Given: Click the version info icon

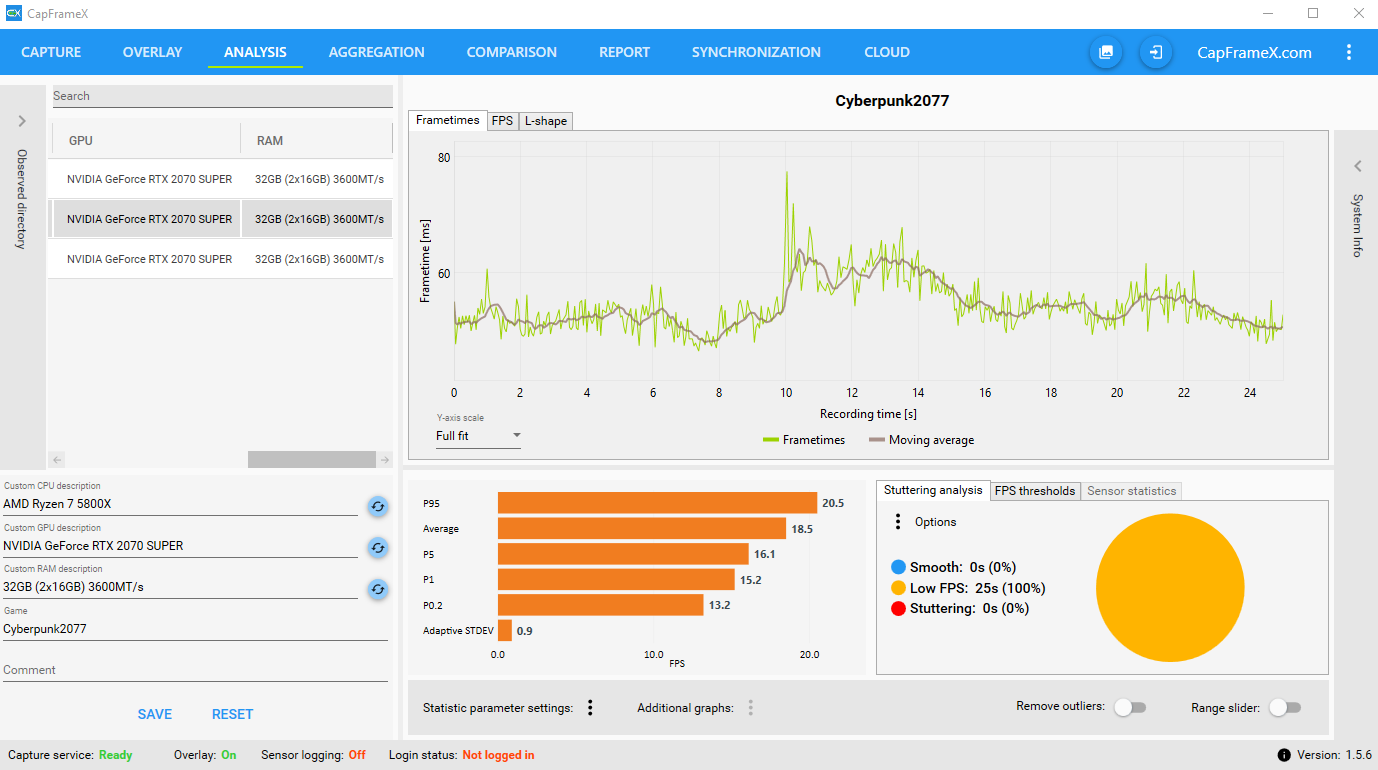Looking at the screenshot, I should point(1284,755).
